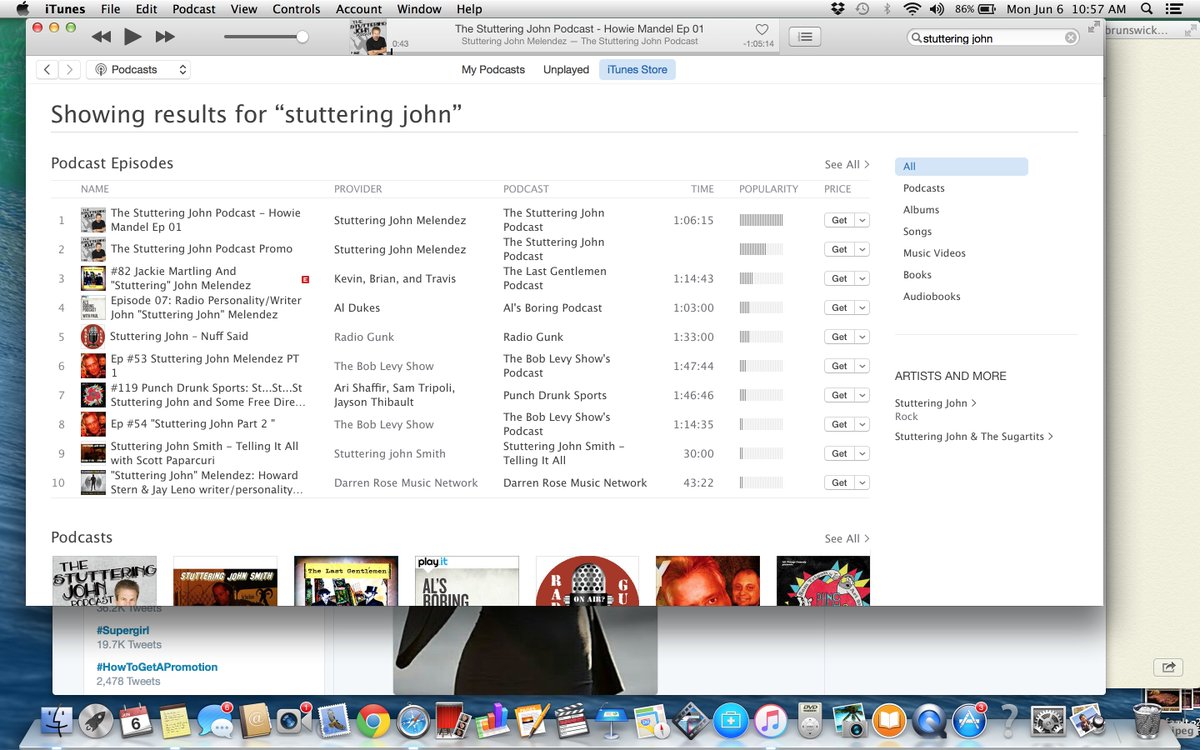Open Time Machine menu bar icon
Screen dimensions: 1200x750
[862, 9]
